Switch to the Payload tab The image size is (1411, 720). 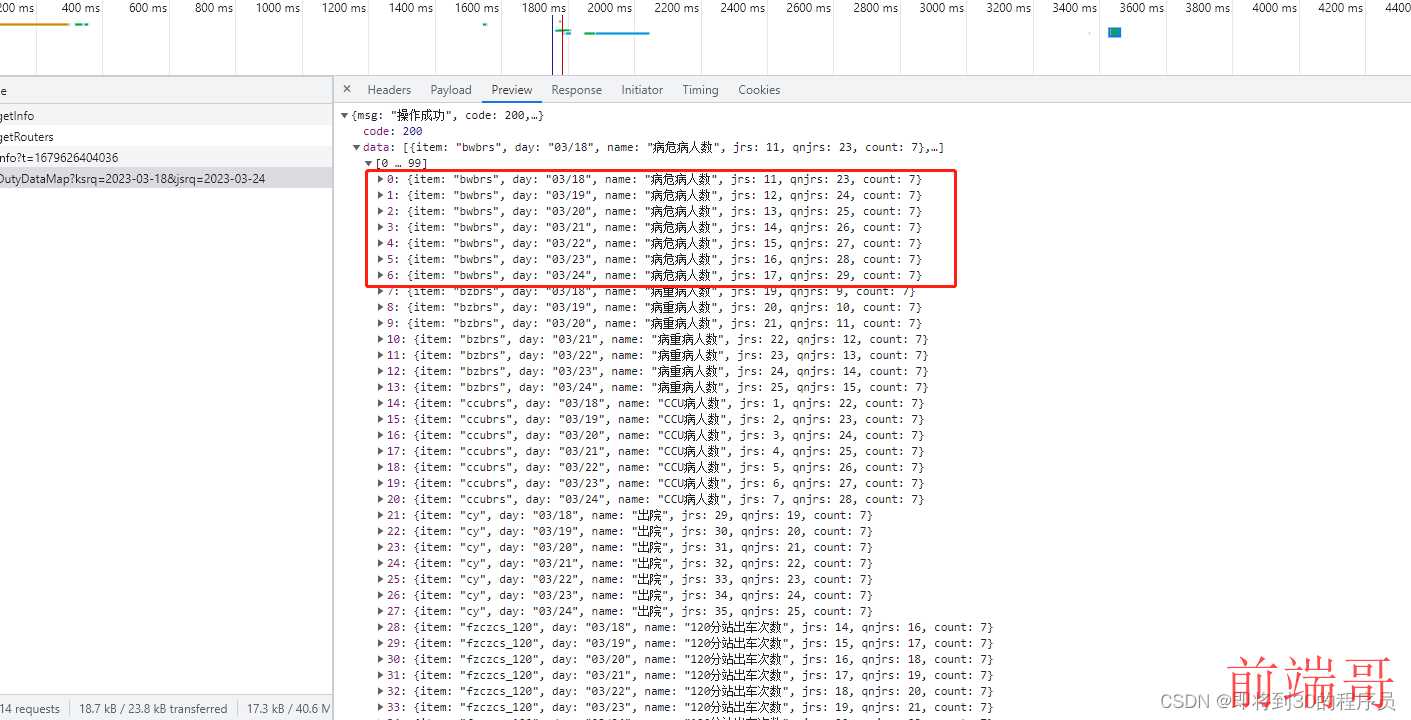click(x=451, y=90)
